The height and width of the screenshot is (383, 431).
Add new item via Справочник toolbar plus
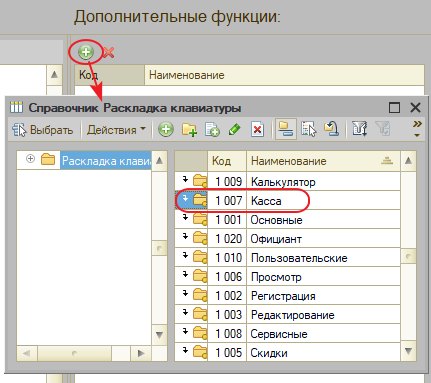[x=166, y=129]
